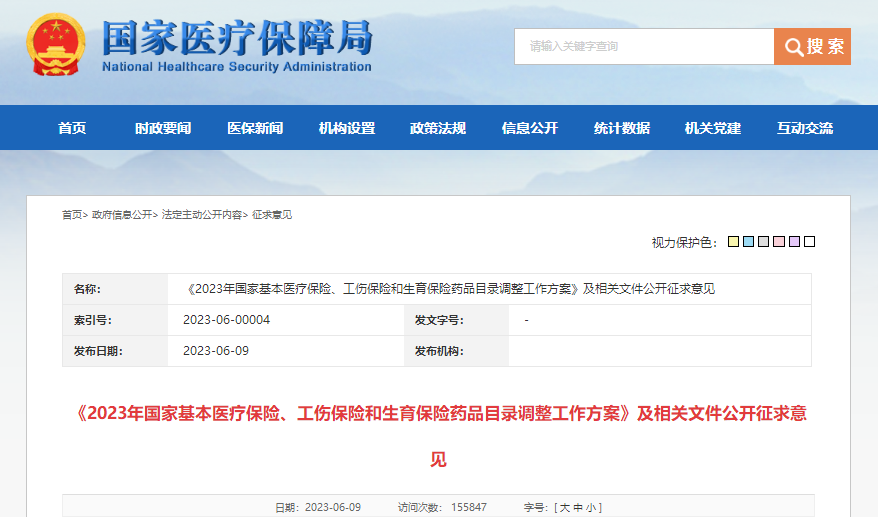Select 统计数据 in the navigation bar
878x517 pixels.
(x=622, y=128)
